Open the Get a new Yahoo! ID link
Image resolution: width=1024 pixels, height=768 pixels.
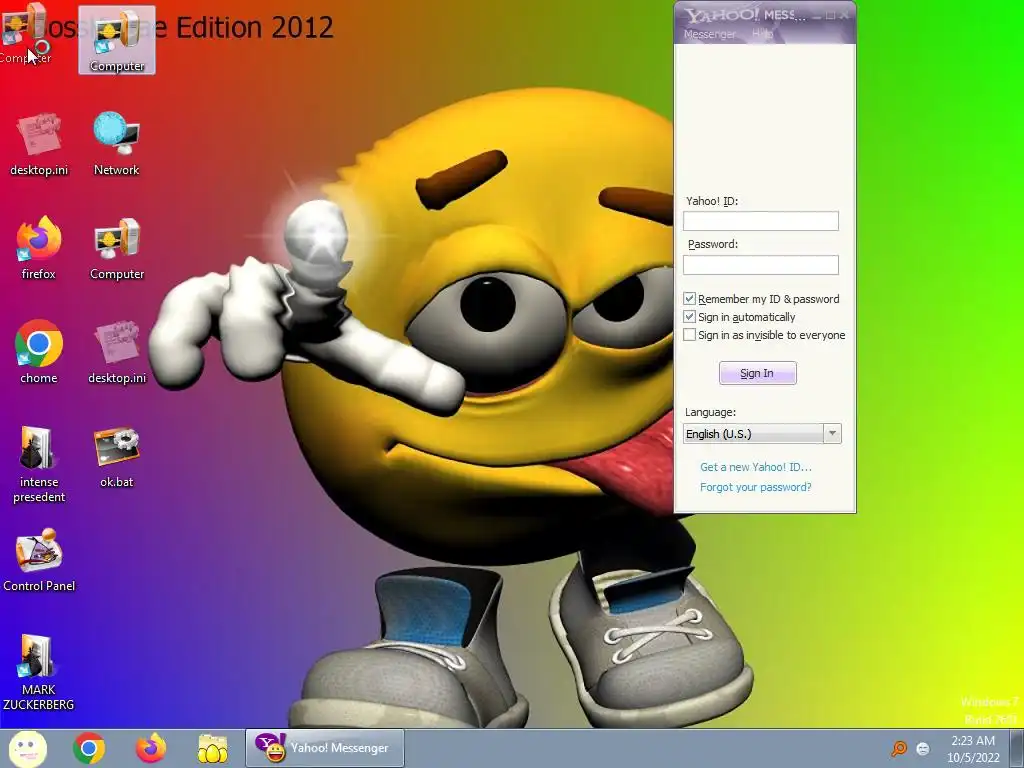pos(756,467)
